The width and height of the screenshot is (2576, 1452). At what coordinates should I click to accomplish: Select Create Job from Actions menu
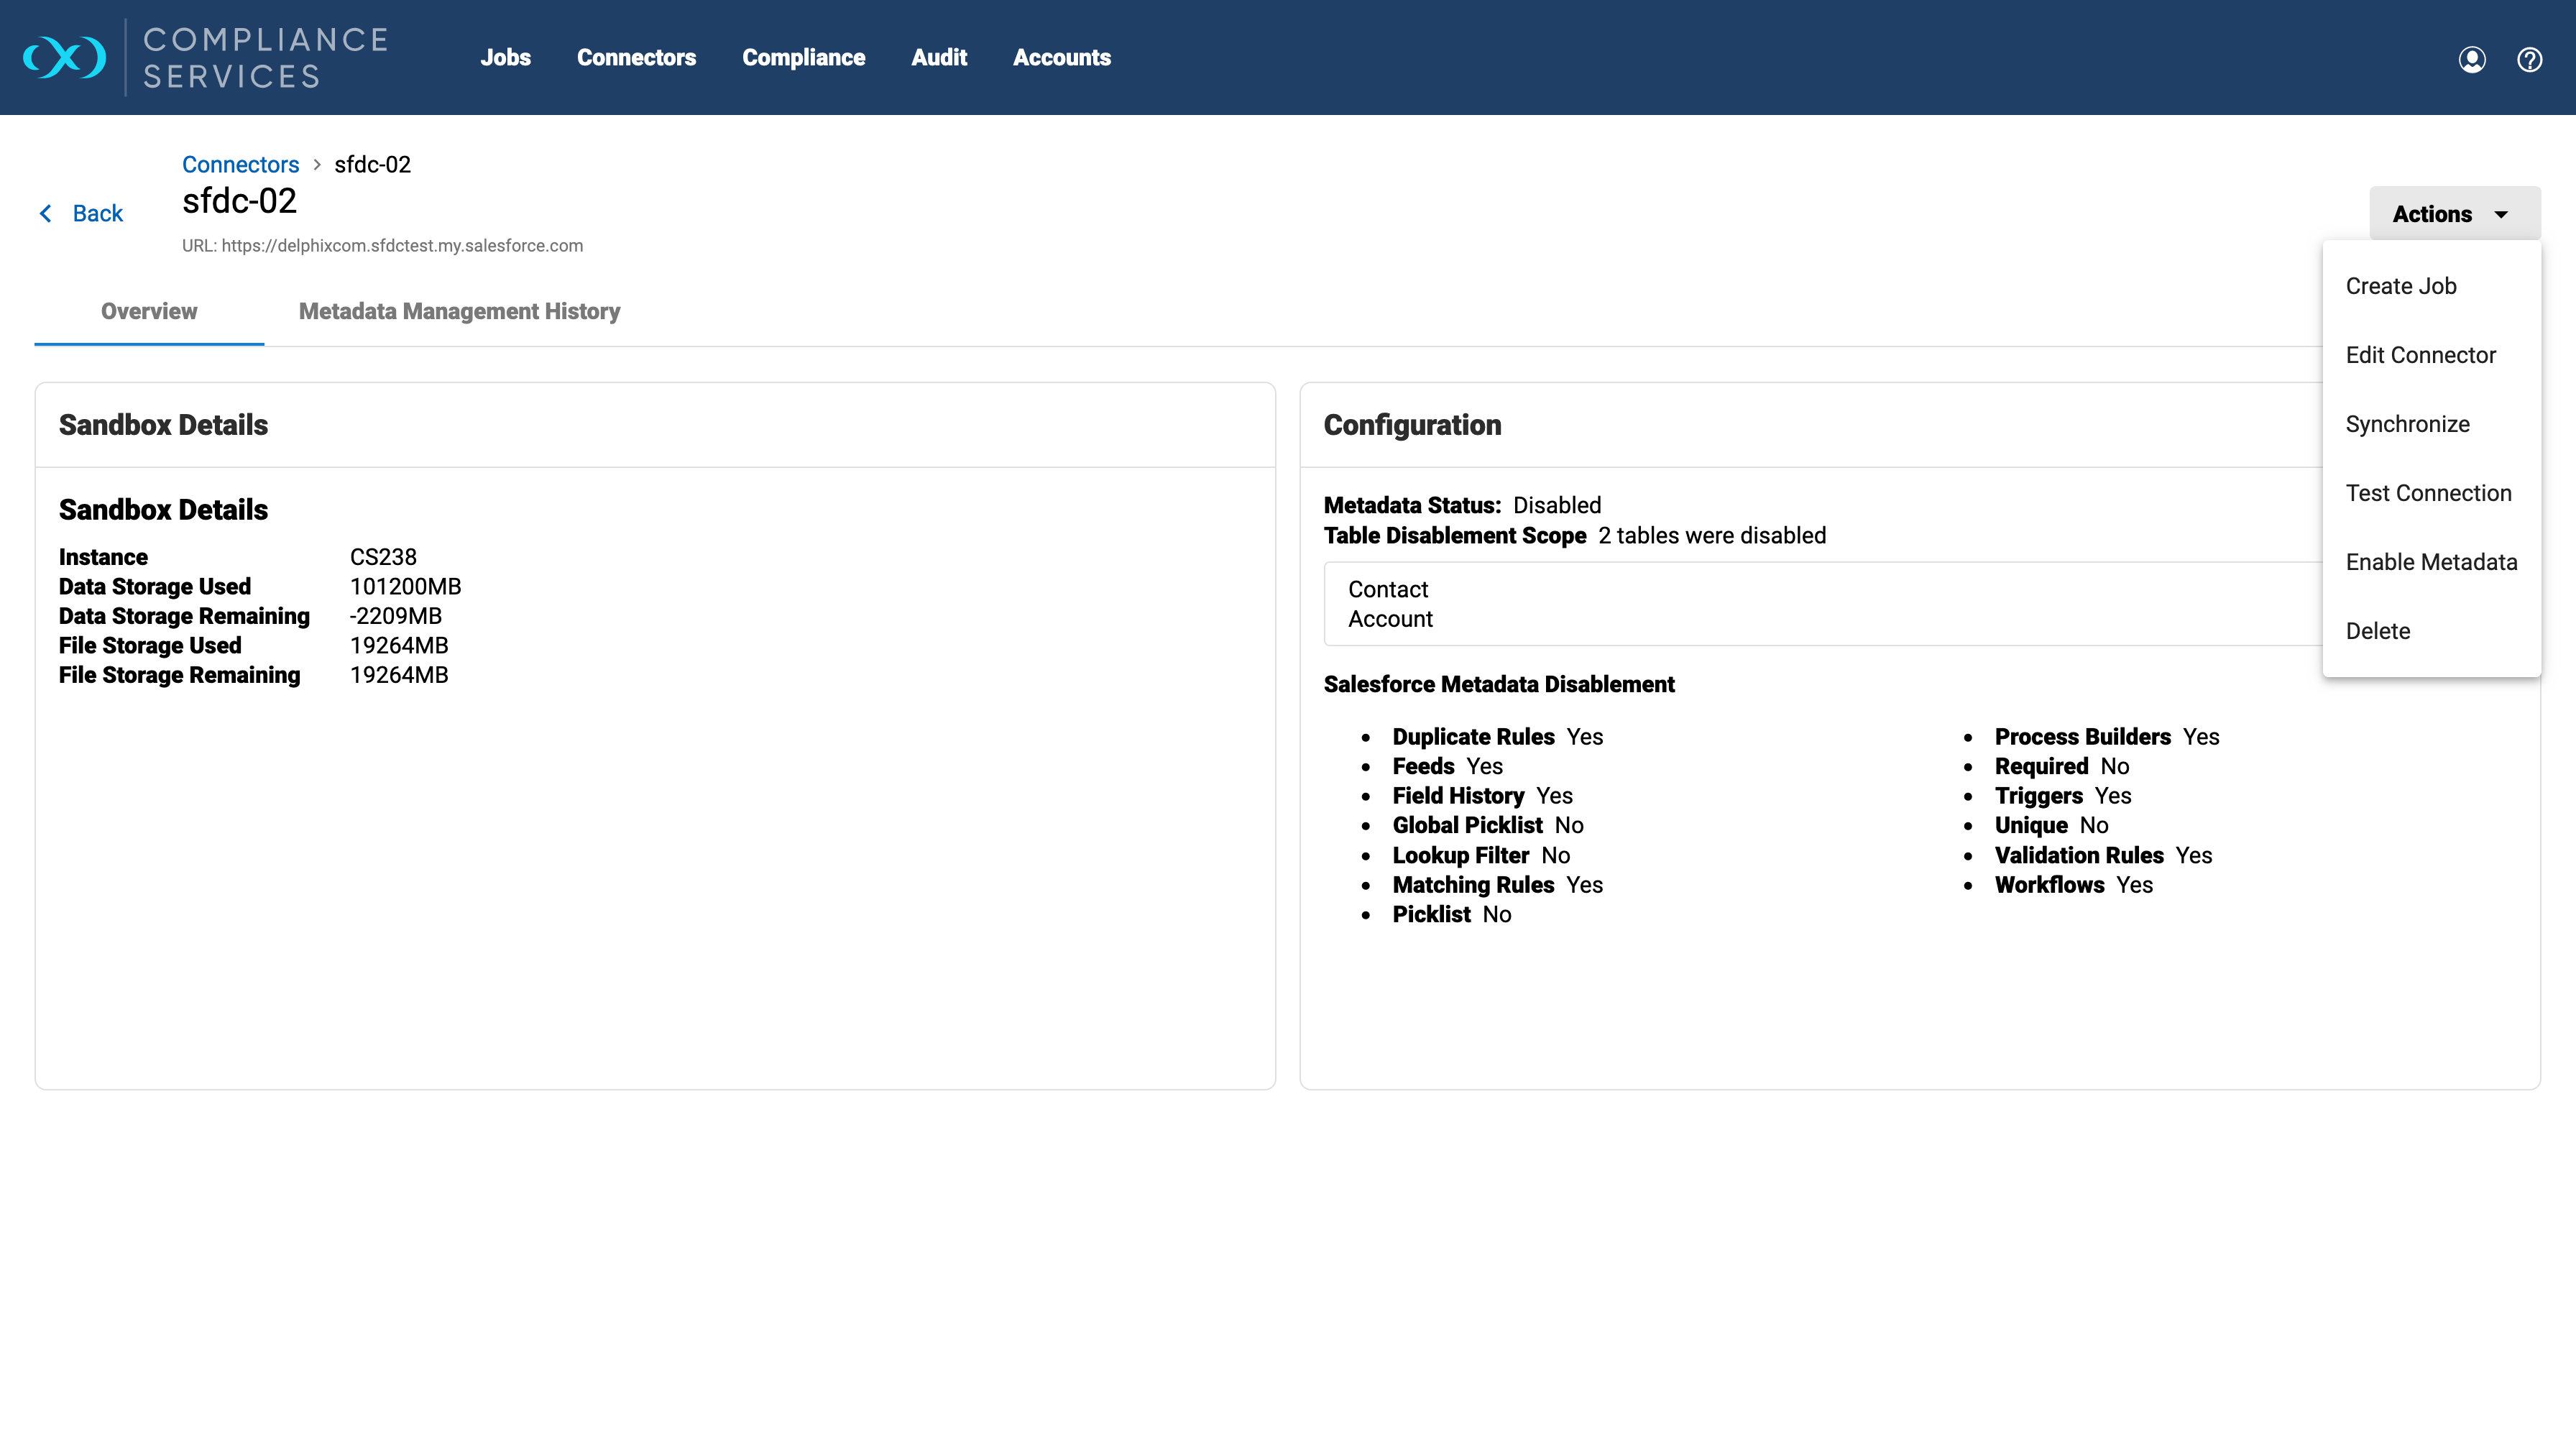(x=2400, y=286)
